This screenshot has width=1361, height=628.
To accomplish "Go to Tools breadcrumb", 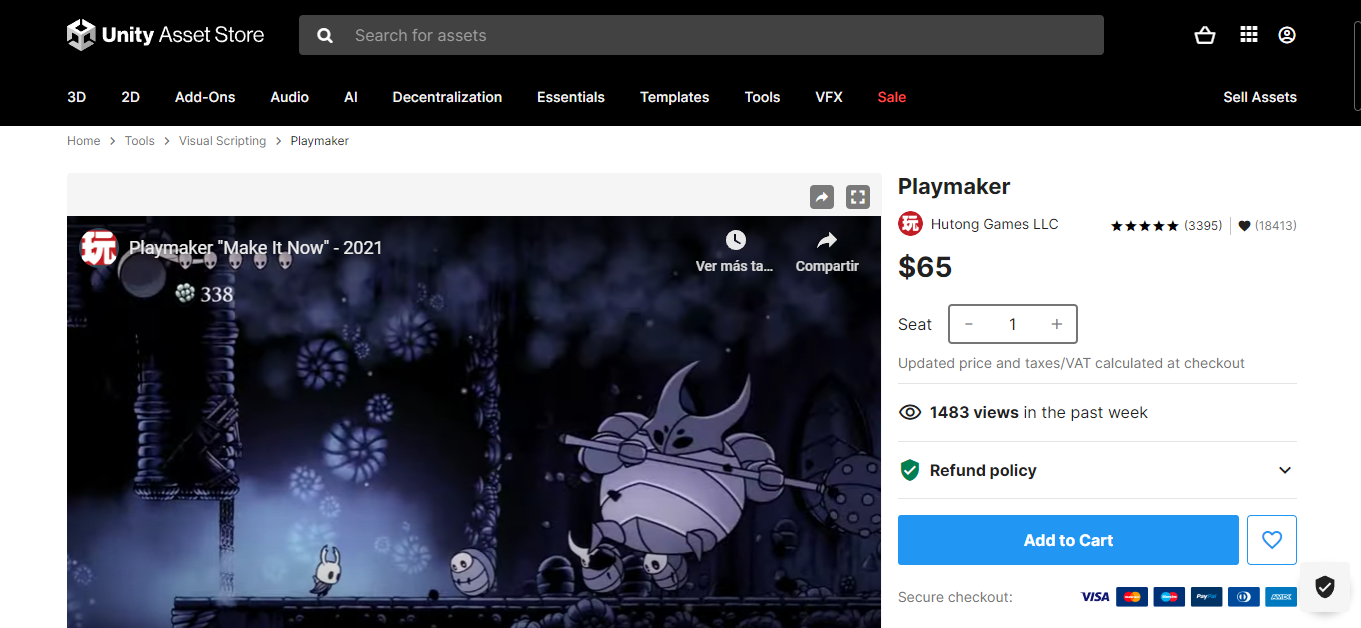I will [x=140, y=141].
